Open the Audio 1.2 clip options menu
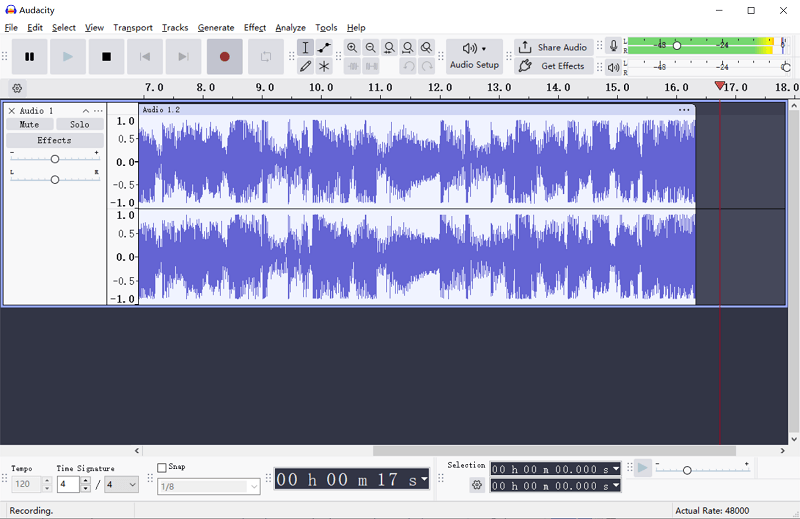 [684, 110]
